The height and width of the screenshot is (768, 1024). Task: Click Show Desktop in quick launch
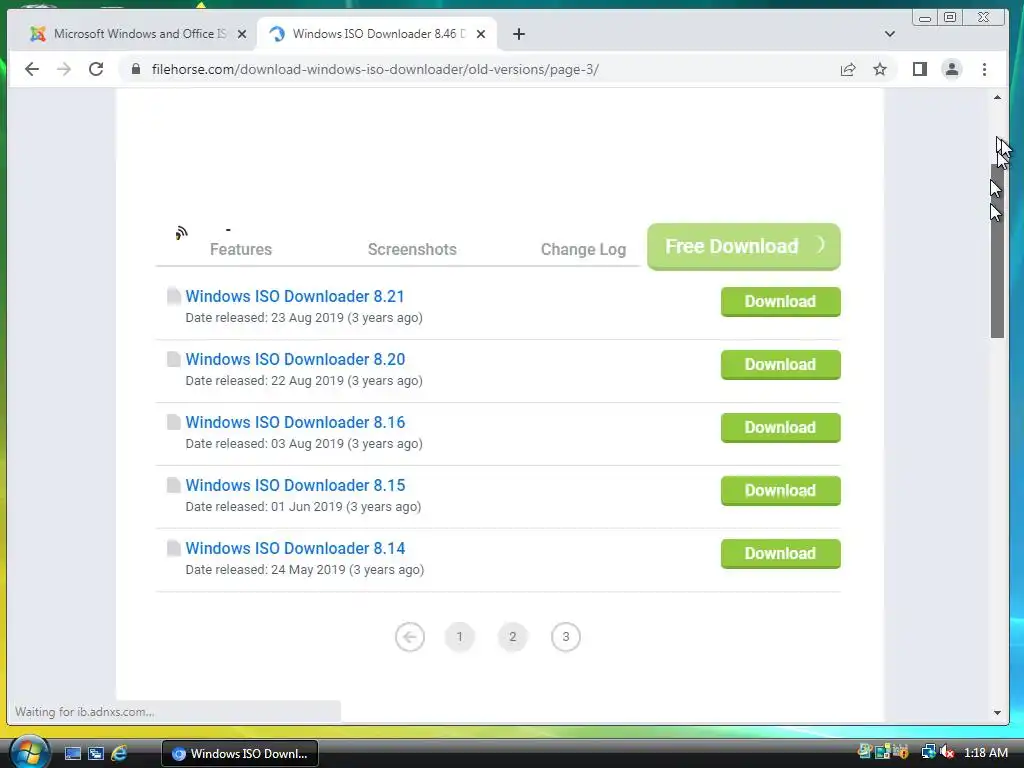tap(72, 754)
